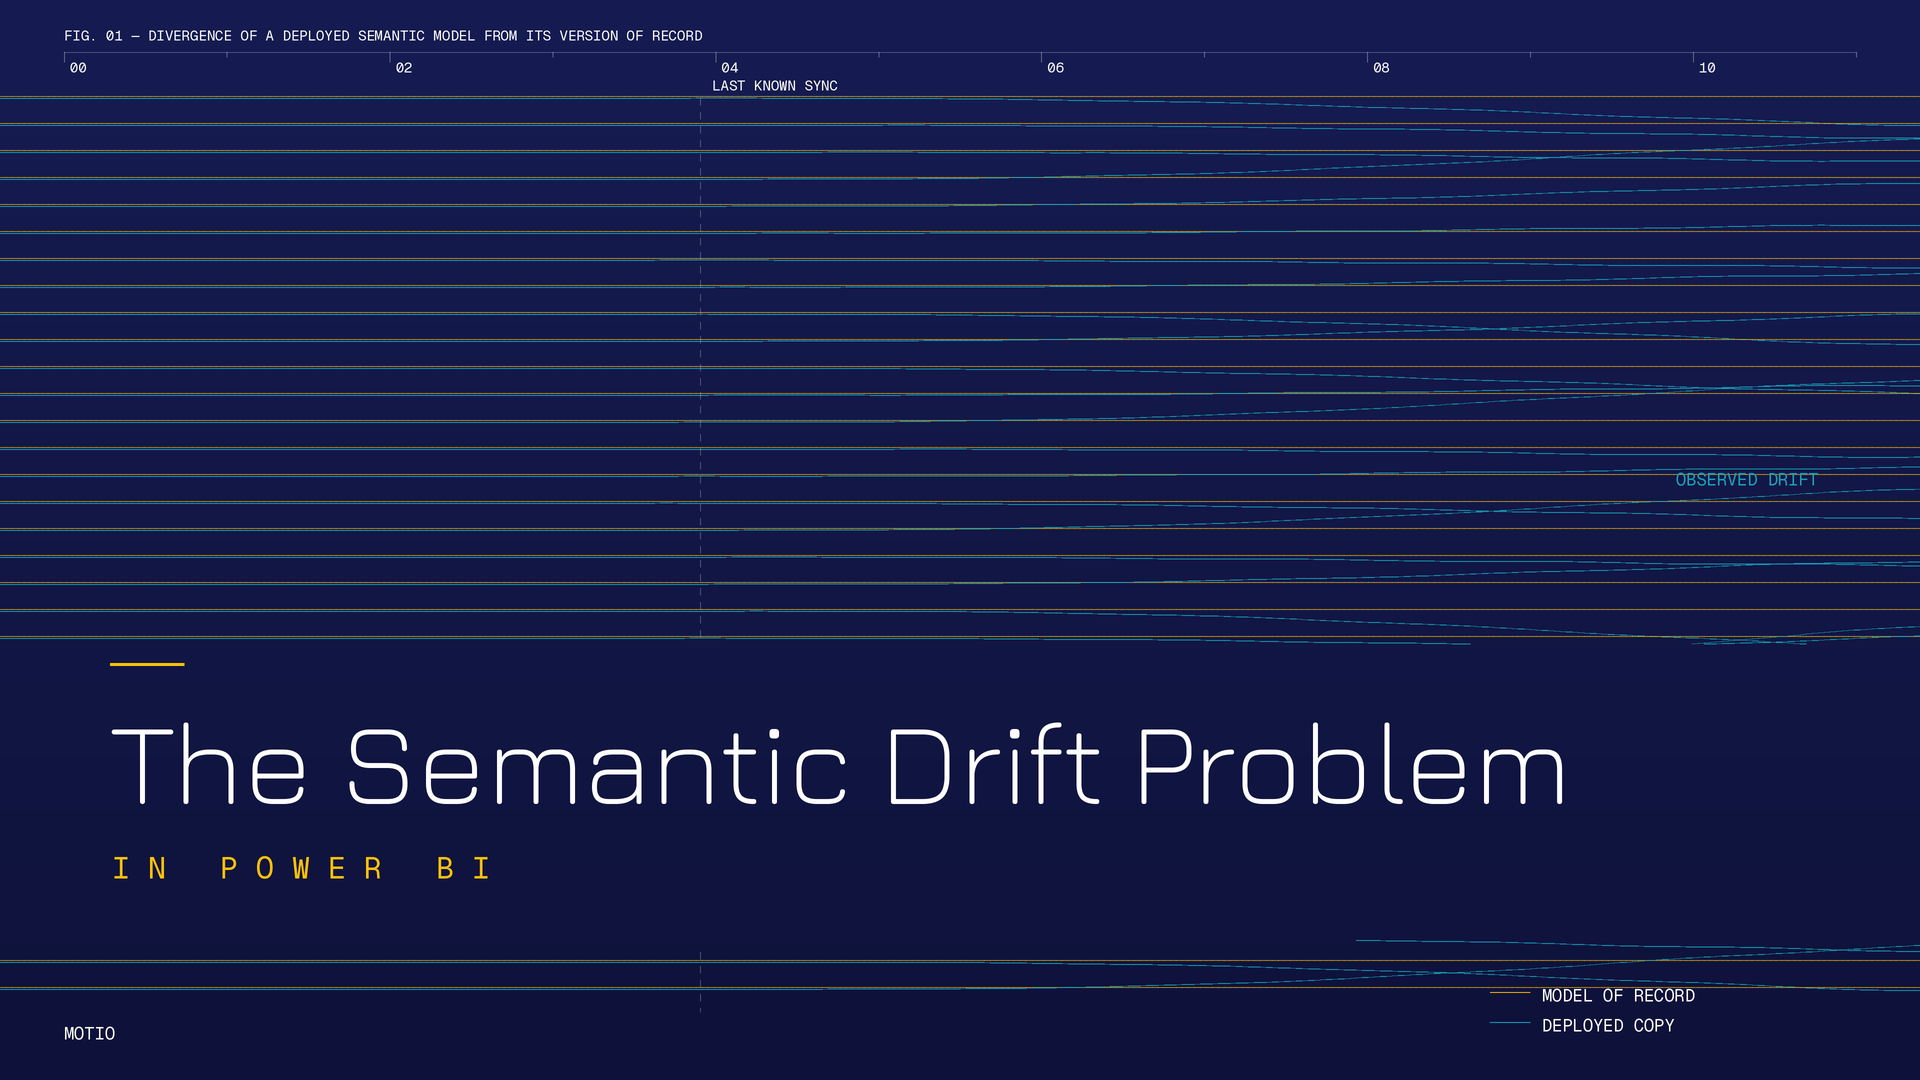Click the 'MOTIO' brand text
The height and width of the screenshot is (1080, 1920).
pos(90,1034)
